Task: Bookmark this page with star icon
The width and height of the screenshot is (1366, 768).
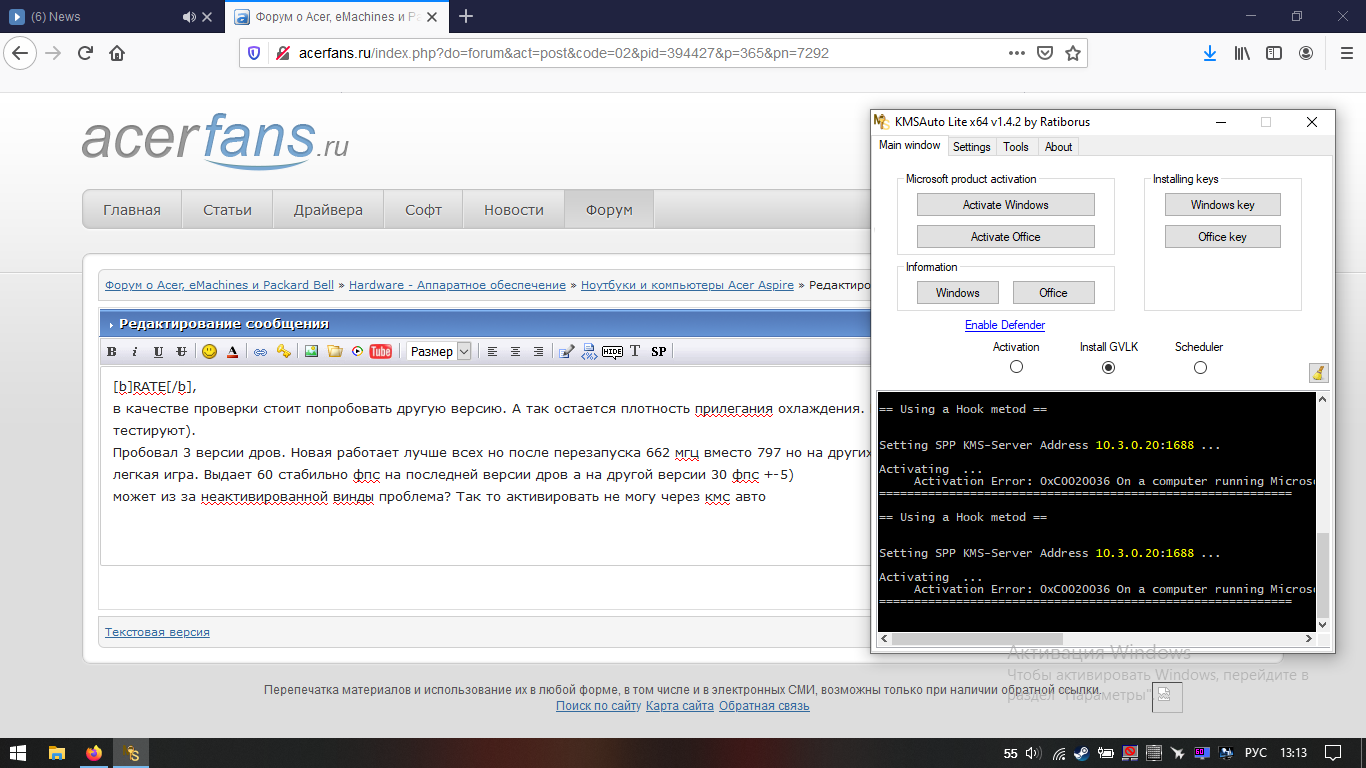Action: point(1072,53)
